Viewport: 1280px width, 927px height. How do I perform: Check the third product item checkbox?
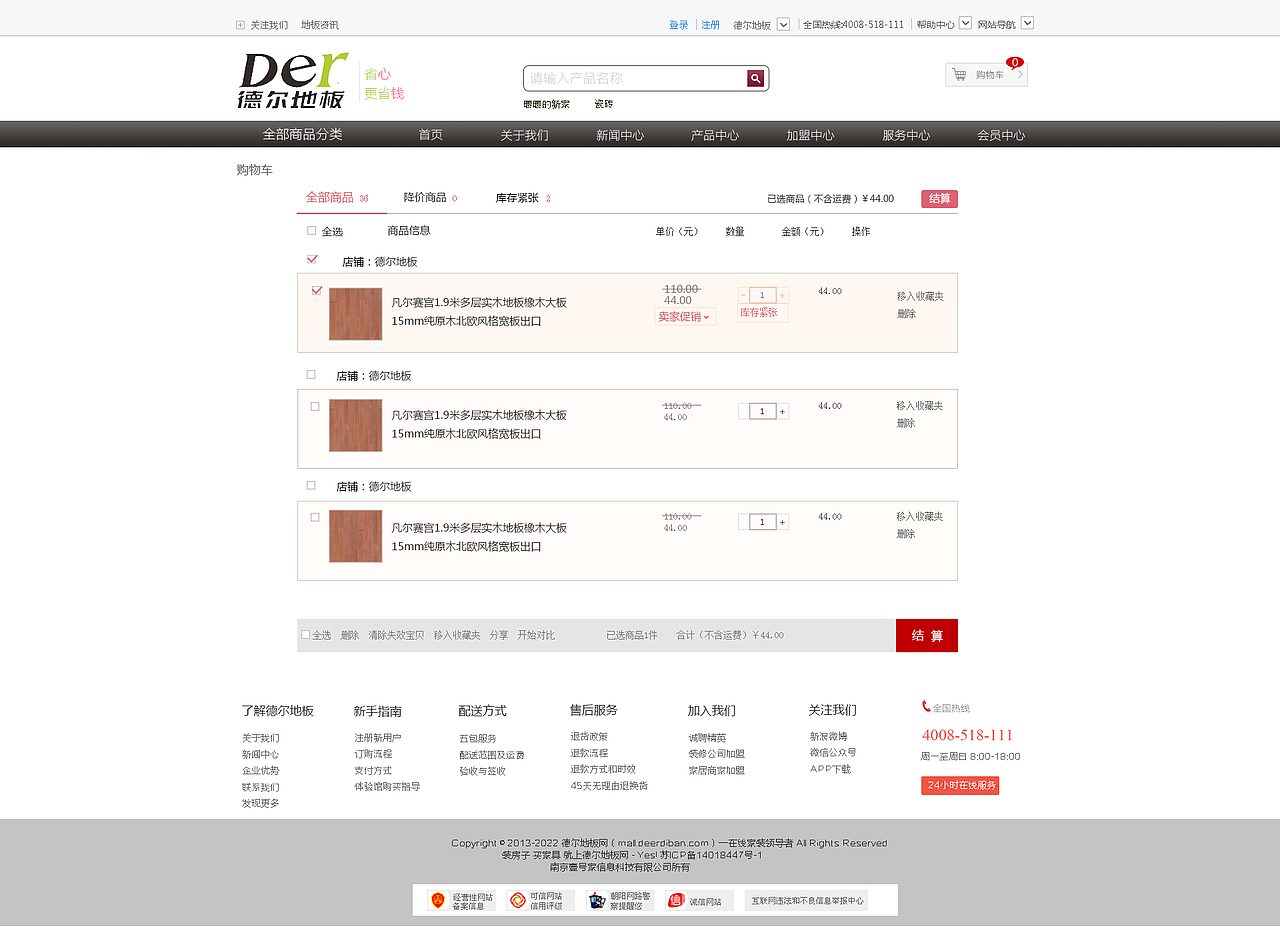[x=315, y=517]
